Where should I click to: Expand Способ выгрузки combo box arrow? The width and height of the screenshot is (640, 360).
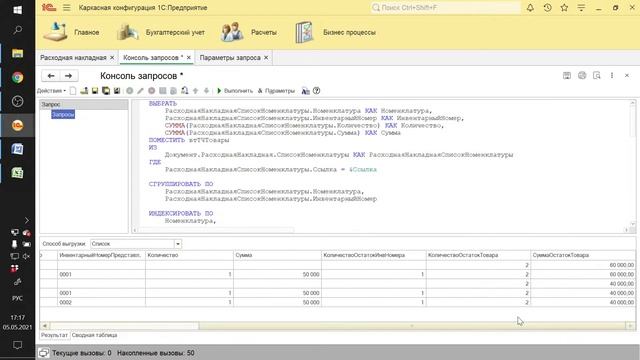click(x=178, y=244)
